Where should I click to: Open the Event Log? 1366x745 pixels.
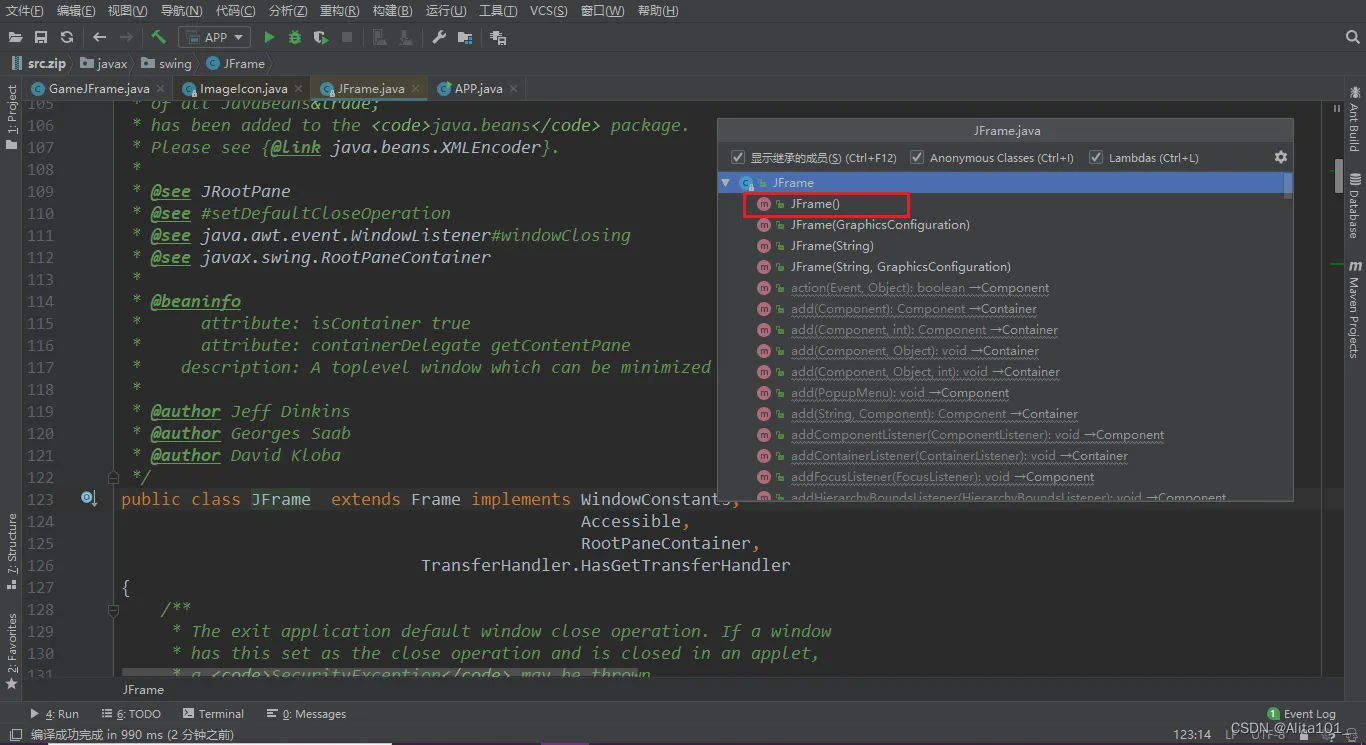coord(1301,714)
